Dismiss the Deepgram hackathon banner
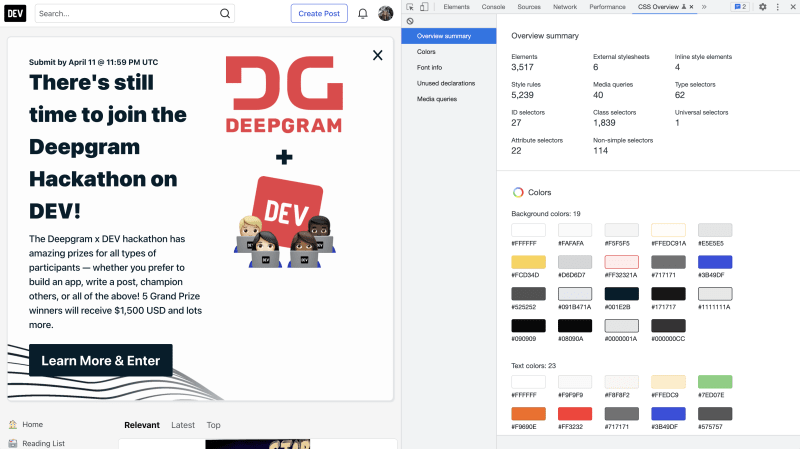The width and height of the screenshot is (800, 449). [x=378, y=55]
